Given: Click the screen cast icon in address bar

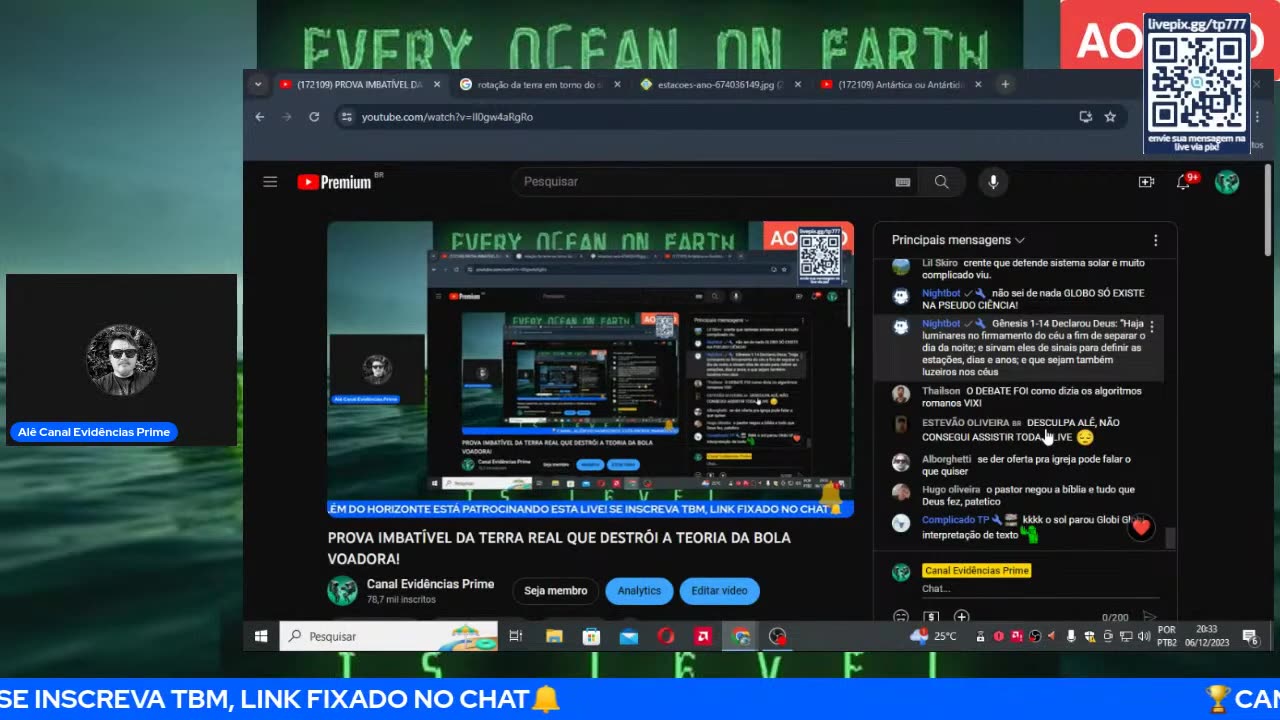Looking at the screenshot, I should [x=1086, y=117].
